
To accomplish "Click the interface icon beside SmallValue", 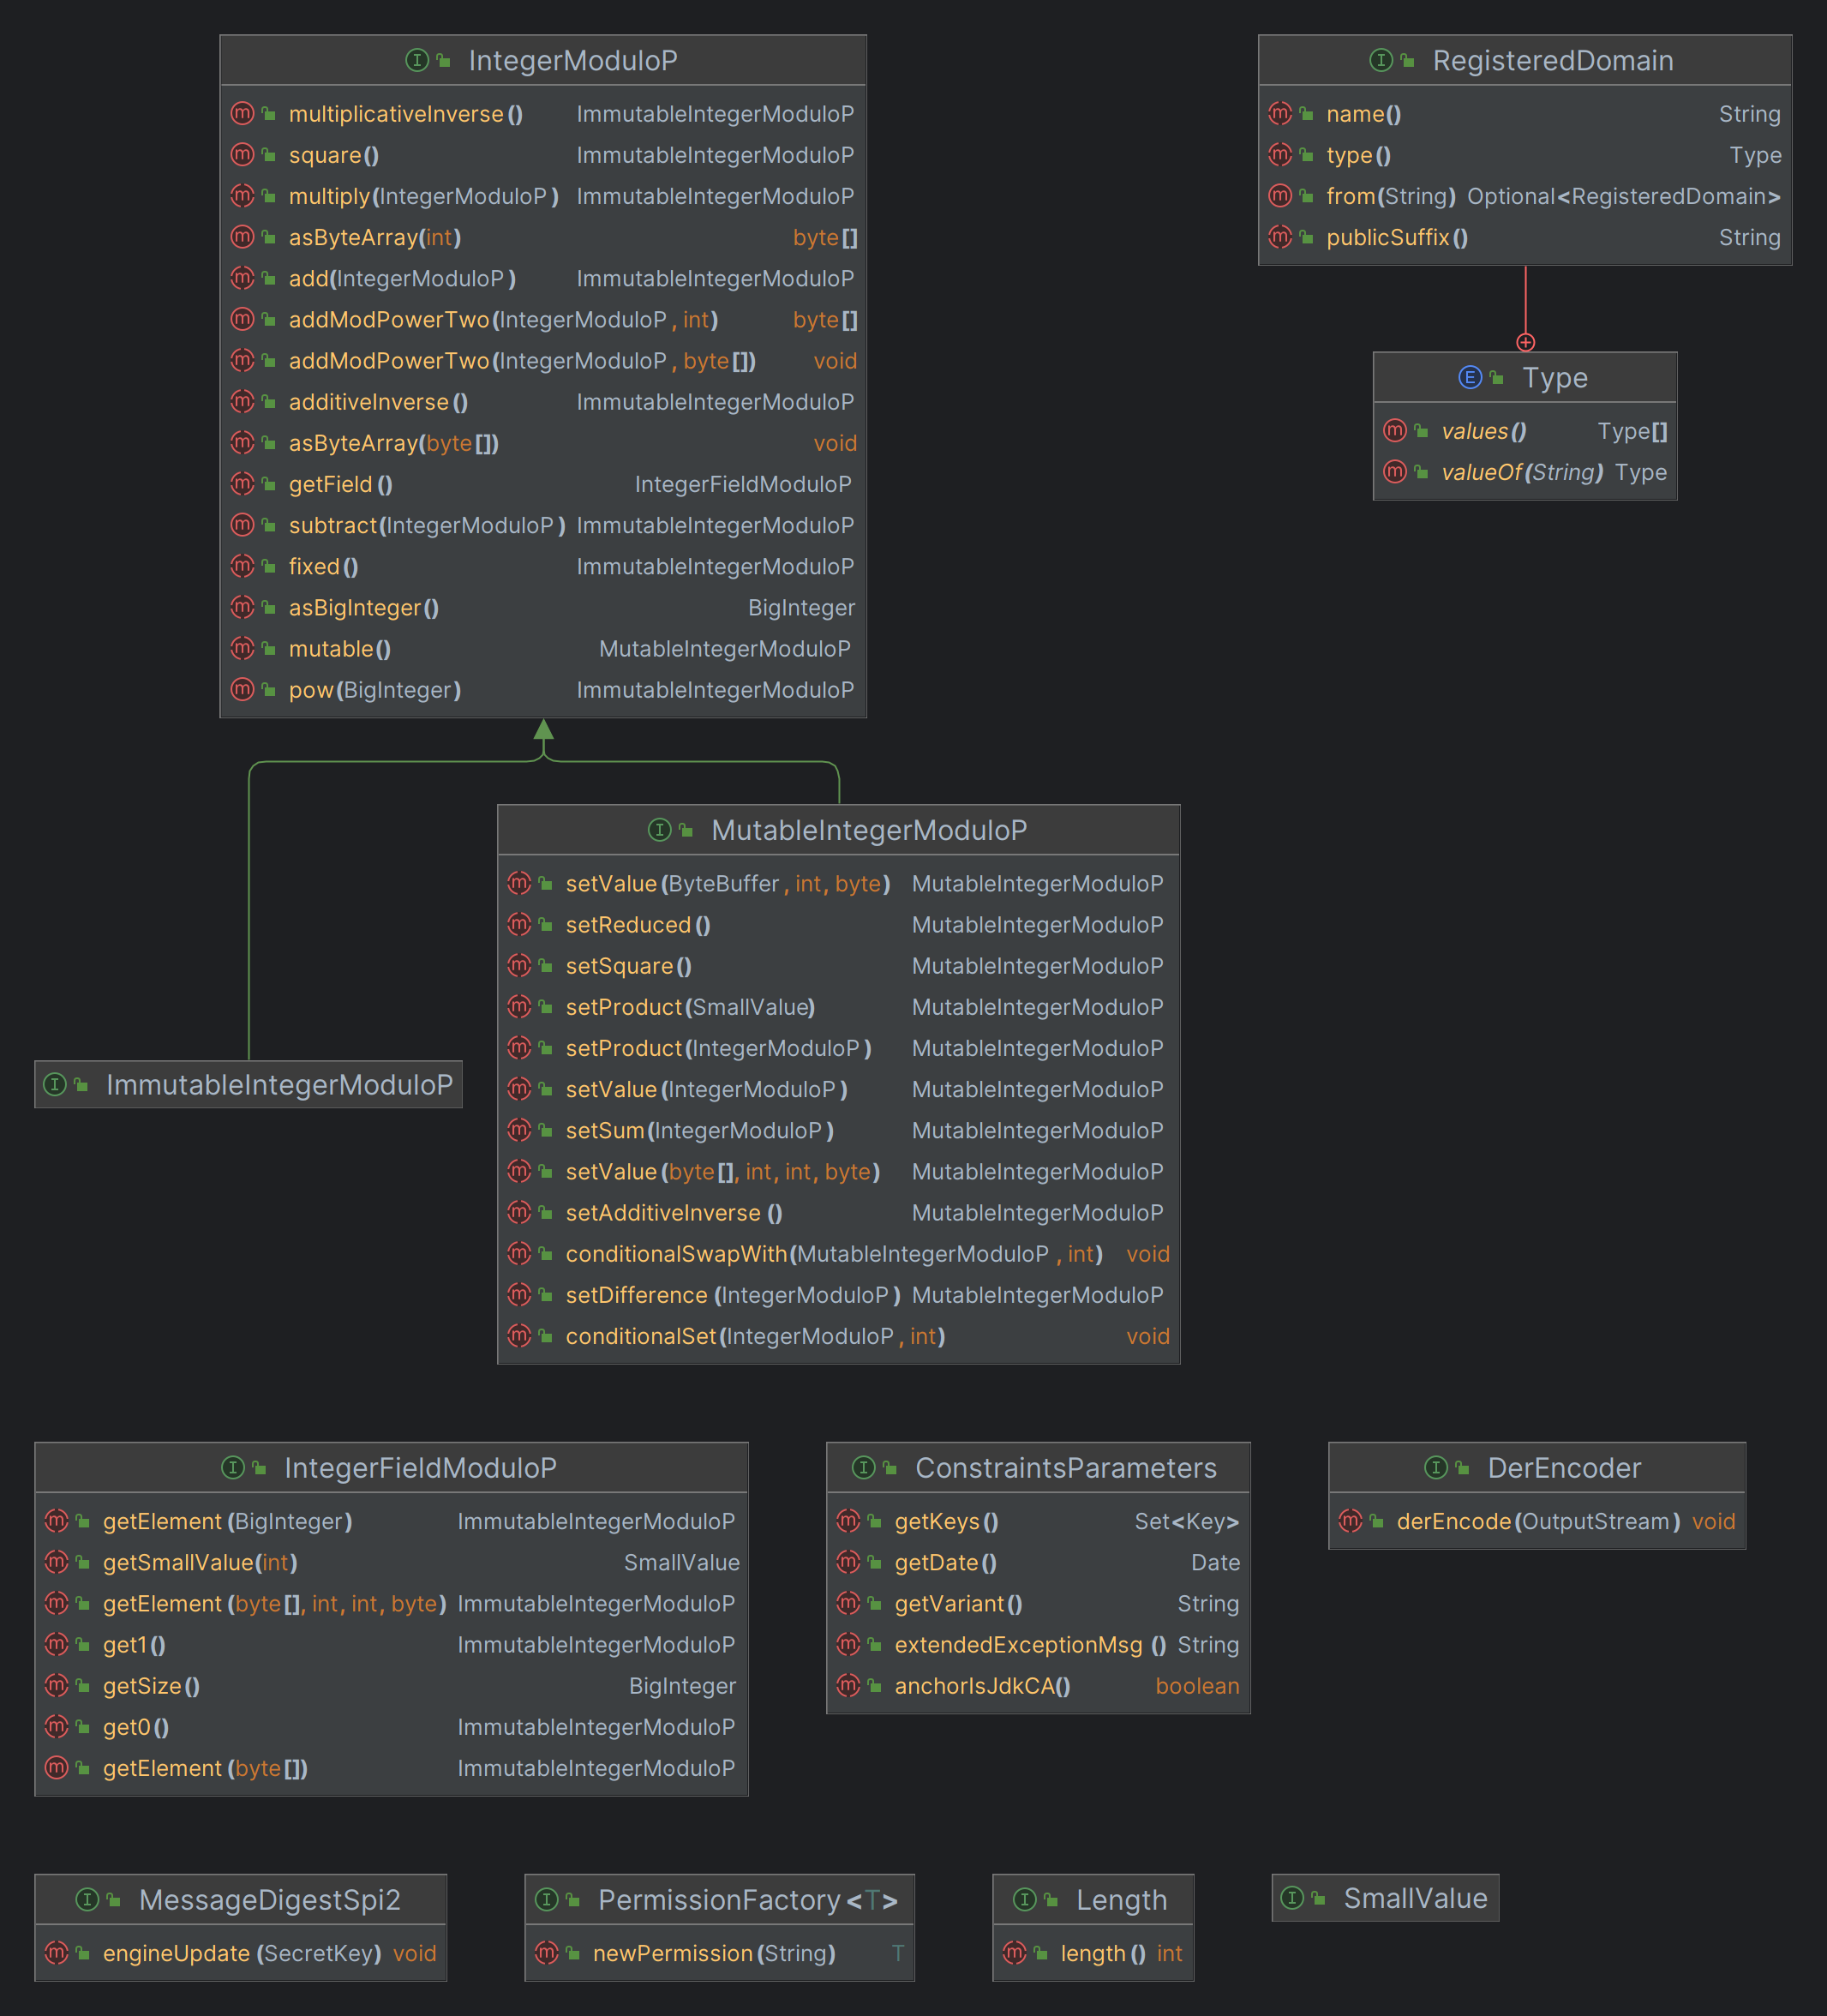I will pos(1292,1897).
